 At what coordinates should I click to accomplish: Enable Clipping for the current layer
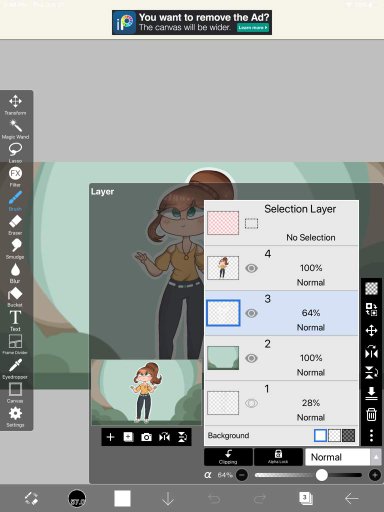pyautogui.click(x=228, y=457)
